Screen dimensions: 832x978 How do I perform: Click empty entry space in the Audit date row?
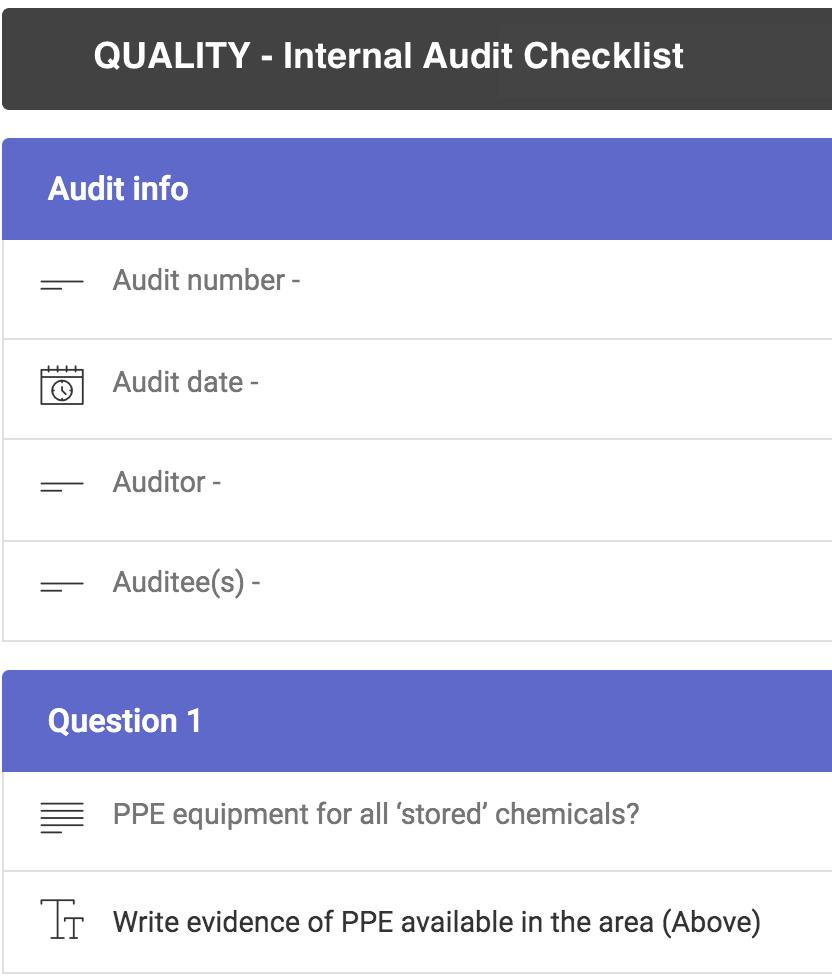tap(543, 390)
